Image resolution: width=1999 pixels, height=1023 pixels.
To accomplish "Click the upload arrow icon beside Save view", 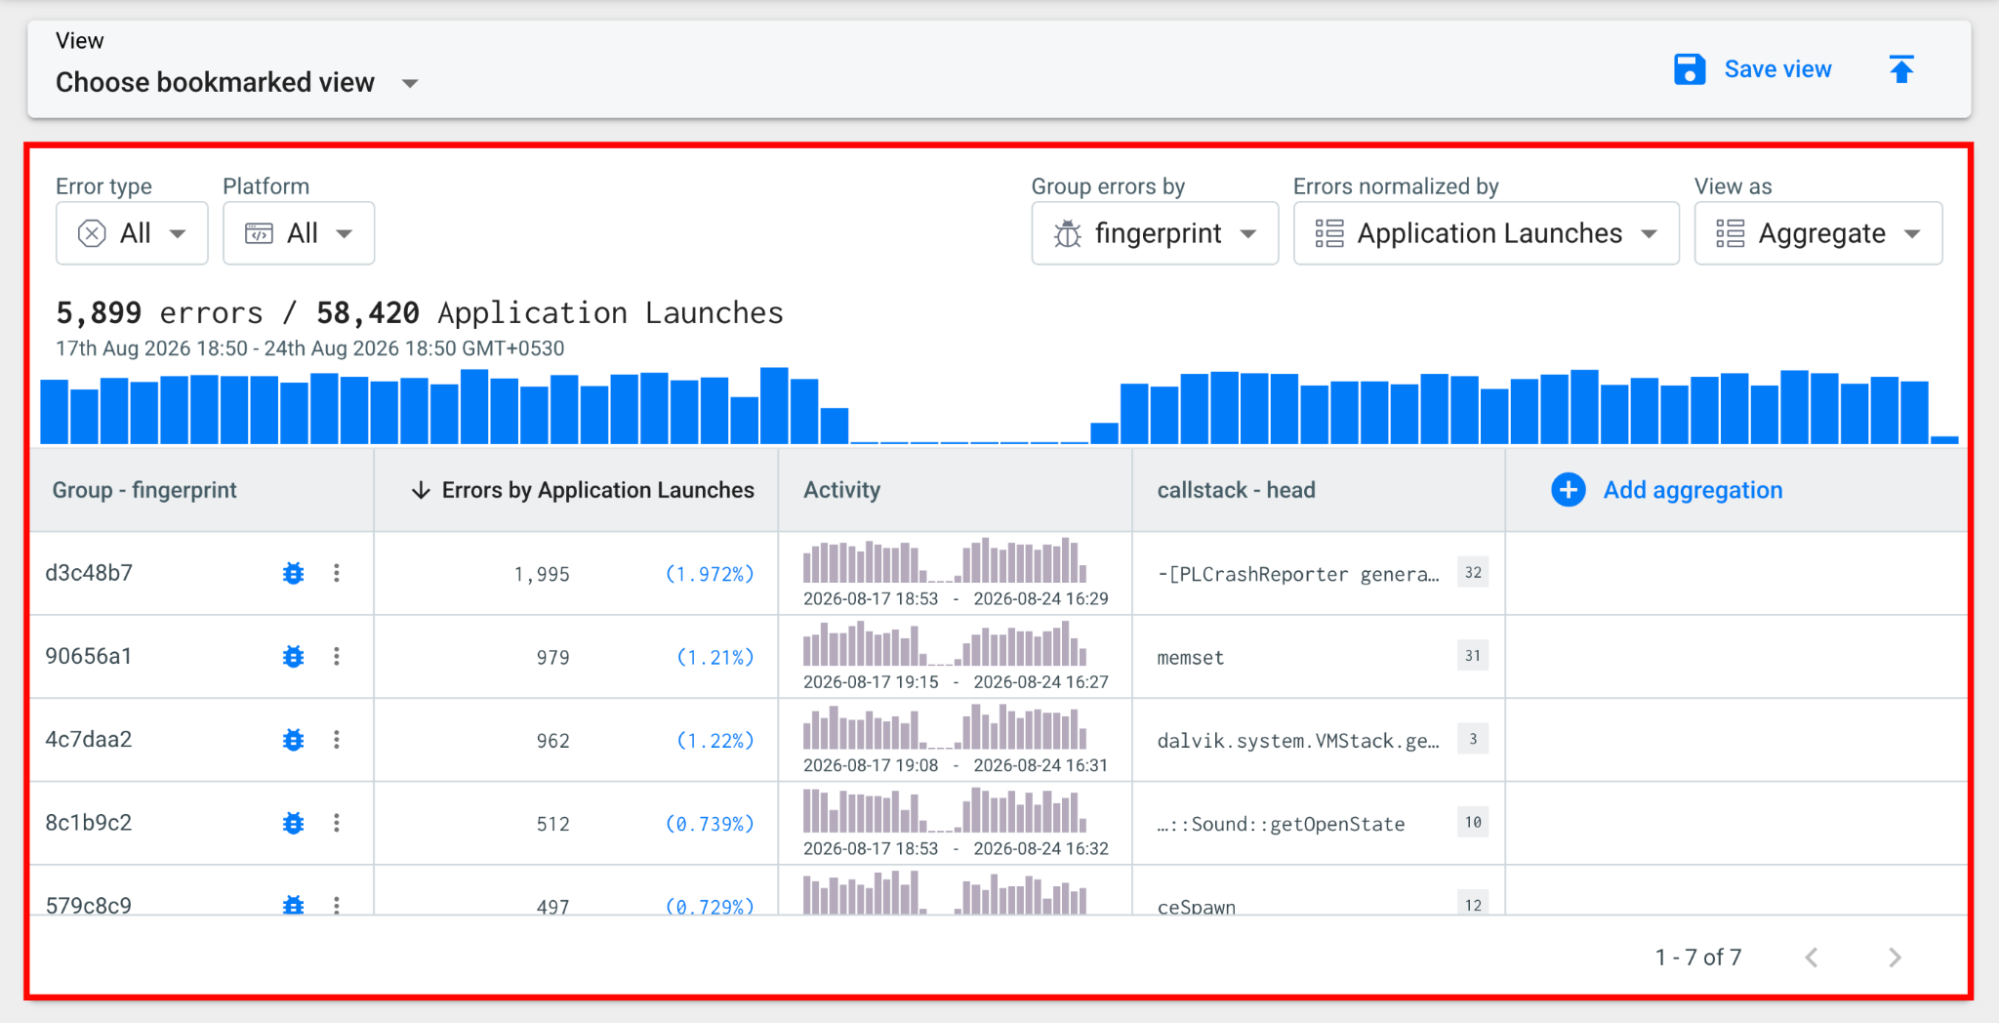I will pyautogui.click(x=1901, y=69).
